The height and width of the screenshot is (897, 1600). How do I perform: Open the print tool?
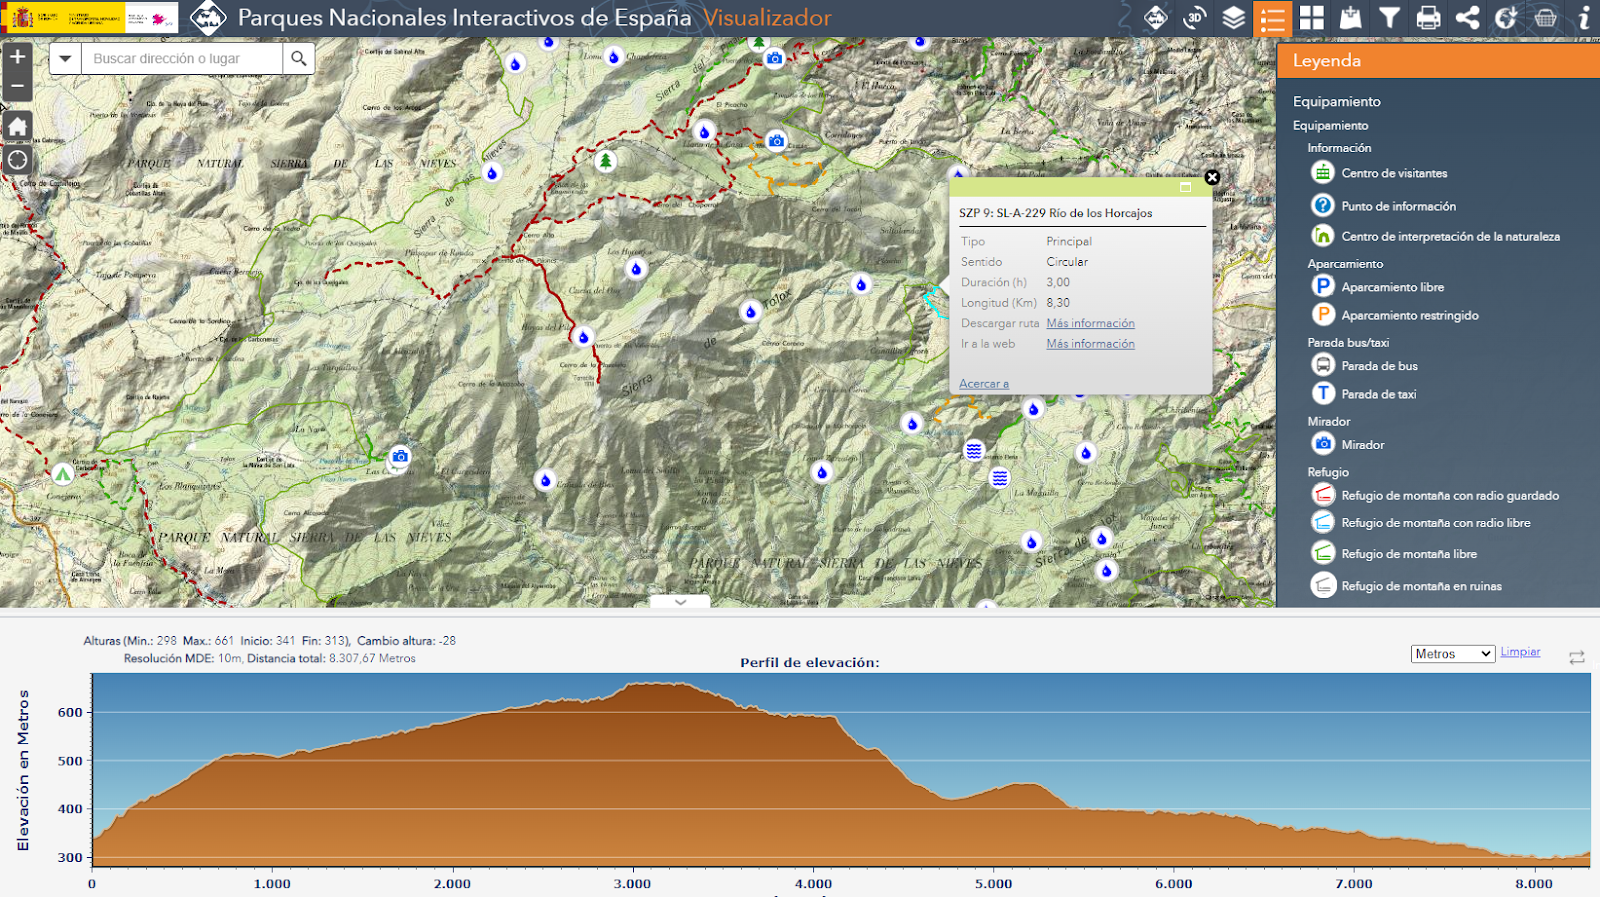click(1429, 18)
